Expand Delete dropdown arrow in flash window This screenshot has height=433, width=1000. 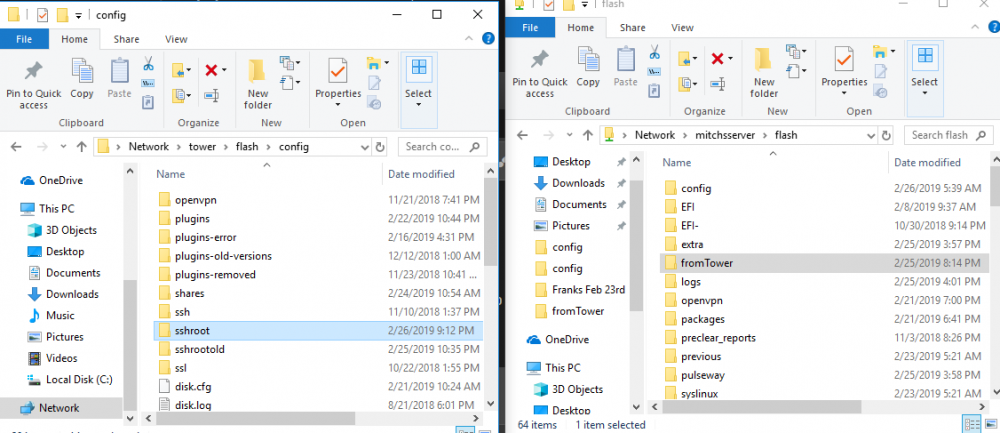(731, 59)
